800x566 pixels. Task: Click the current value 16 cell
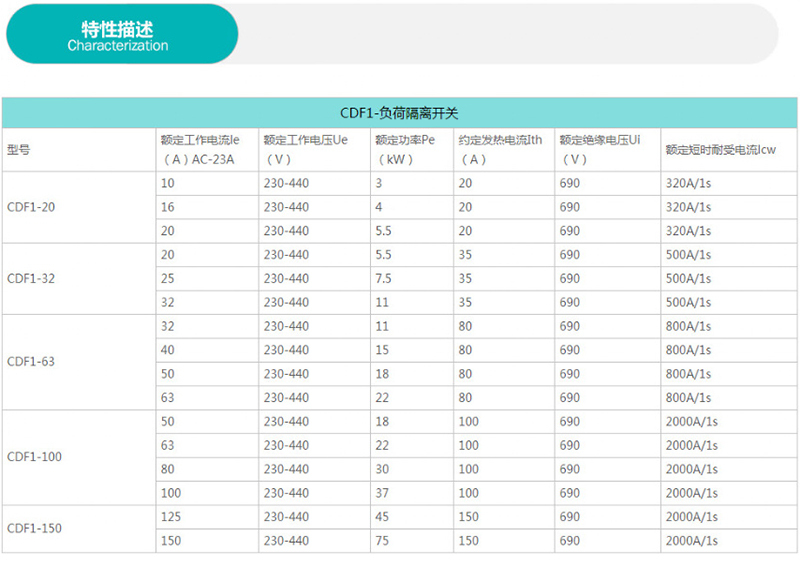207,207
